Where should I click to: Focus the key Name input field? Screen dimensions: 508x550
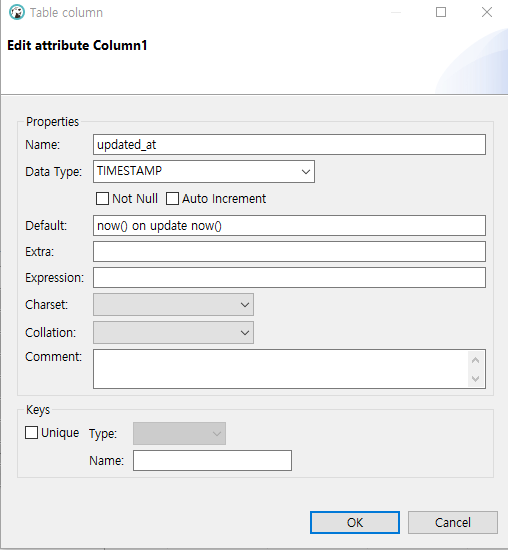pos(212,461)
